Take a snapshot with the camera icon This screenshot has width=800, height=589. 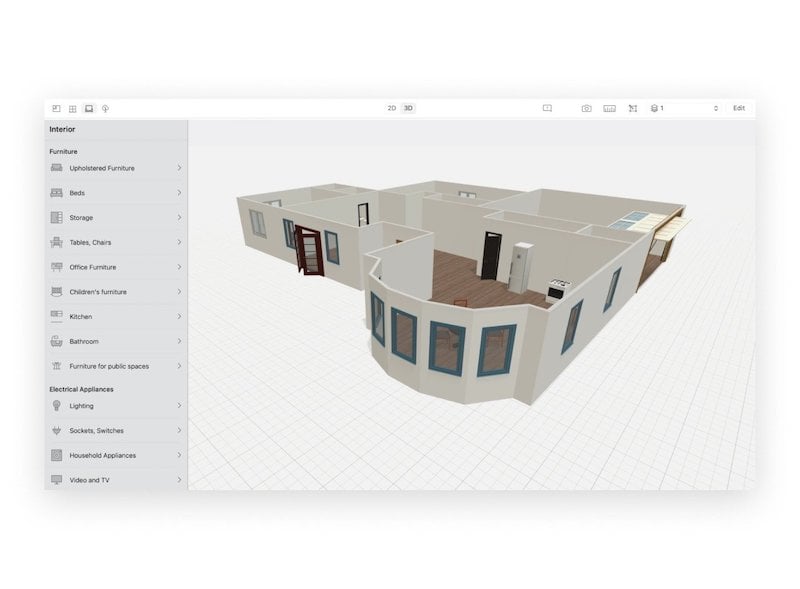pos(586,108)
